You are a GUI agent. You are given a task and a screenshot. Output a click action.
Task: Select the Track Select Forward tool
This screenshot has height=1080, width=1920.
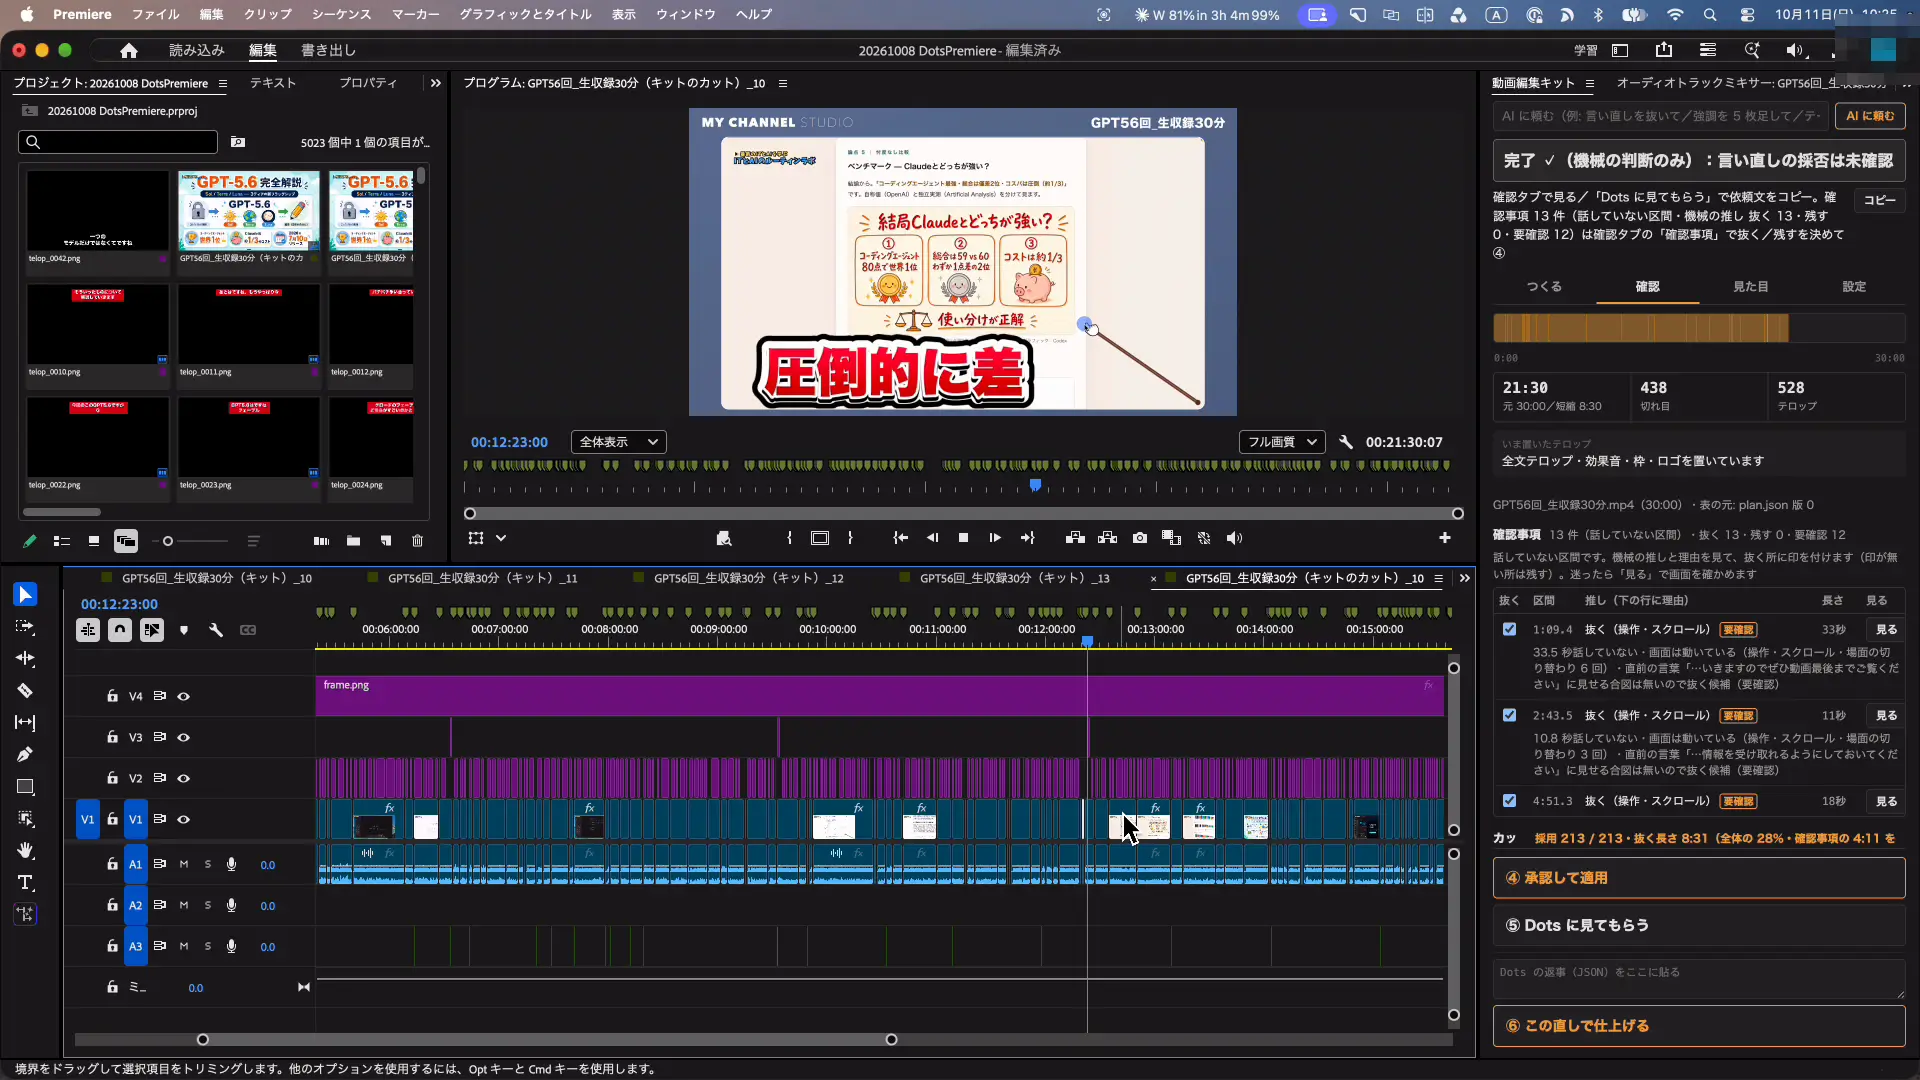(25, 627)
